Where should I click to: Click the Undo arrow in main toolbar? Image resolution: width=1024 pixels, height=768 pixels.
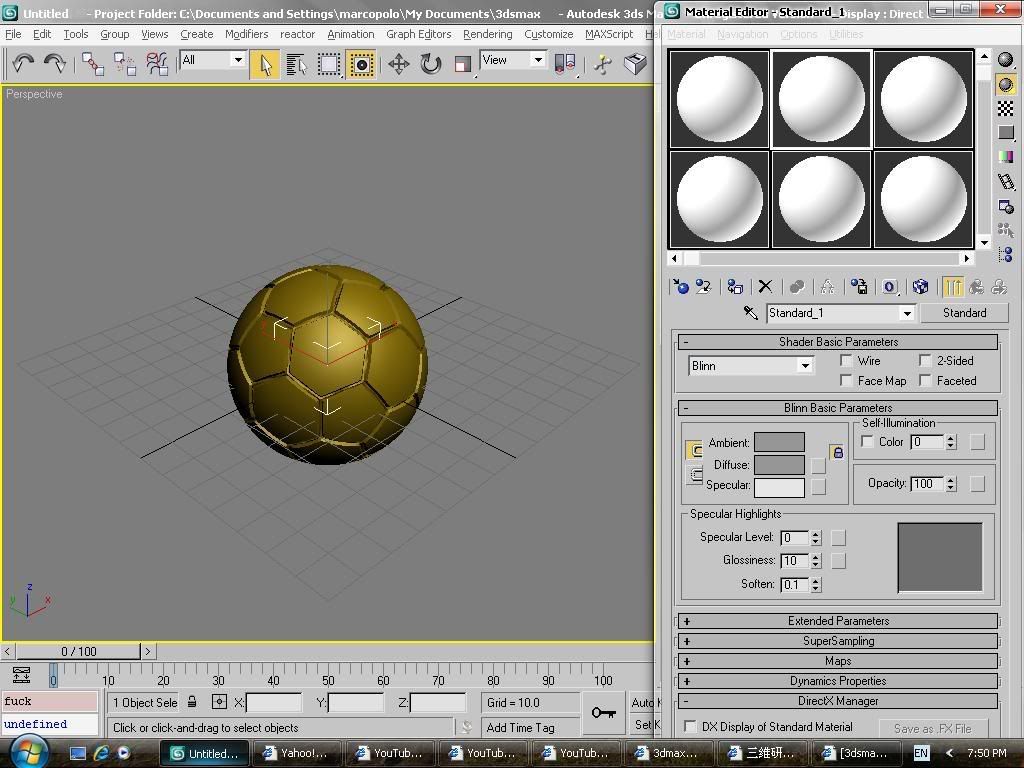point(22,64)
